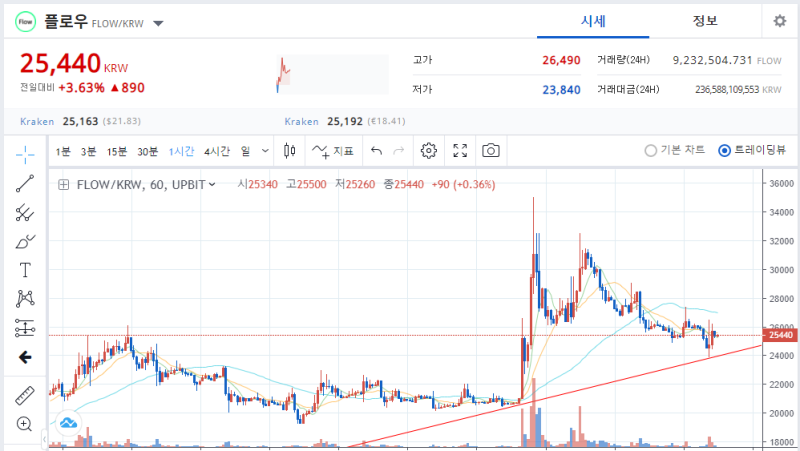This screenshot has height=451, width=800.
Task: Click the 25440 current price axis label
Action: click(781, 335)
